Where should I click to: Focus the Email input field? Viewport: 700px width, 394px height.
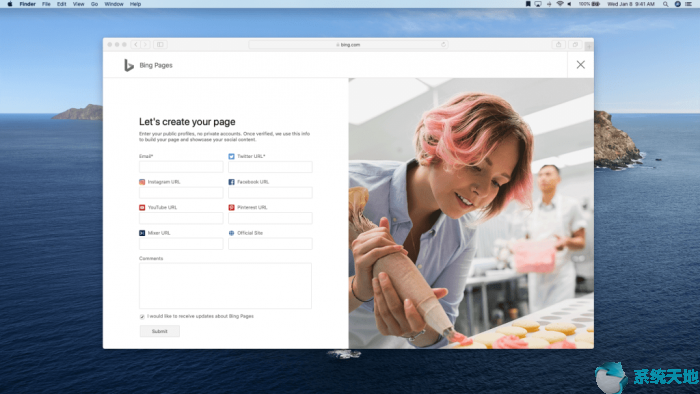(x=181, y=167)
